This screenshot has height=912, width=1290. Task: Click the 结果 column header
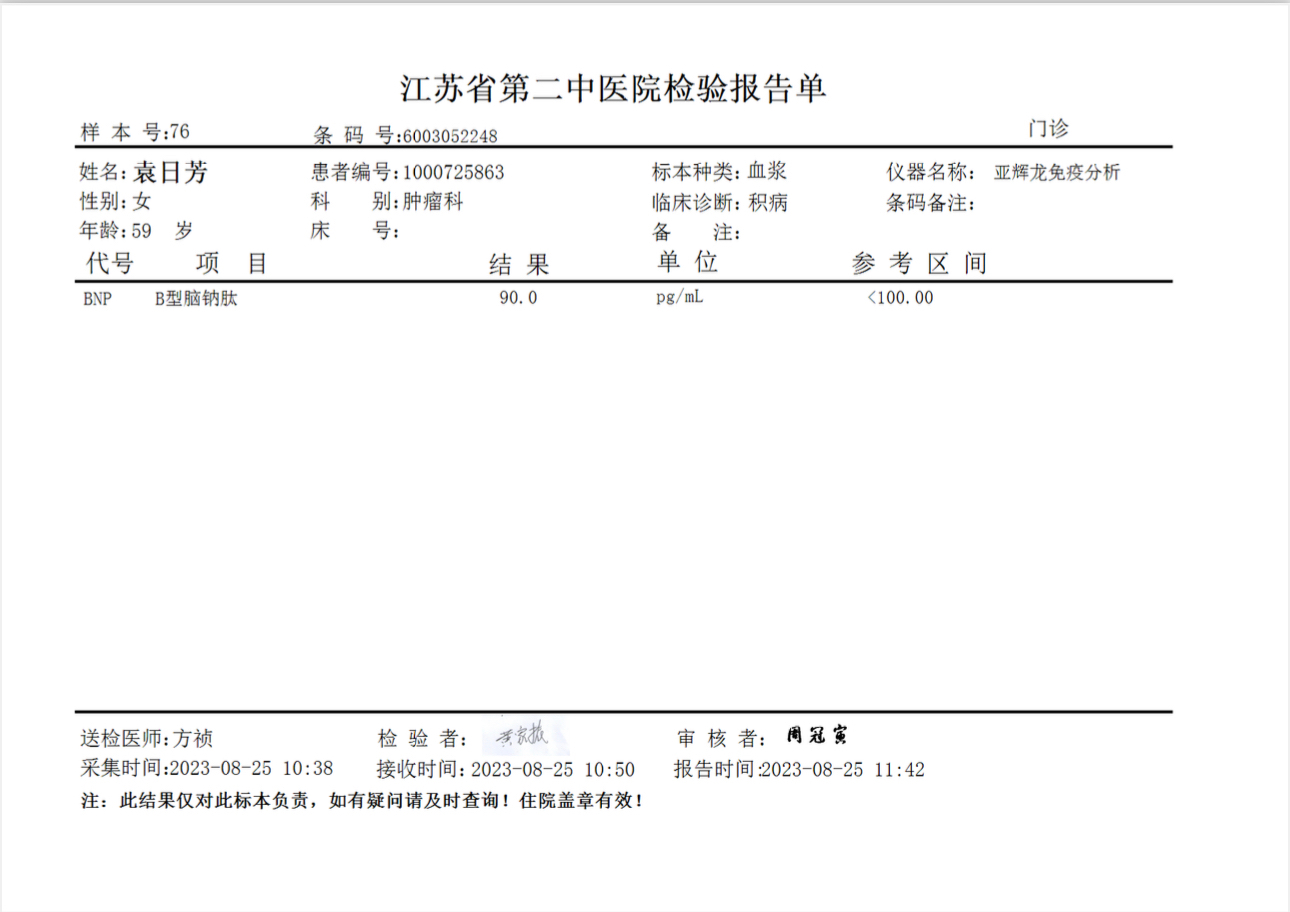(519, 265)
